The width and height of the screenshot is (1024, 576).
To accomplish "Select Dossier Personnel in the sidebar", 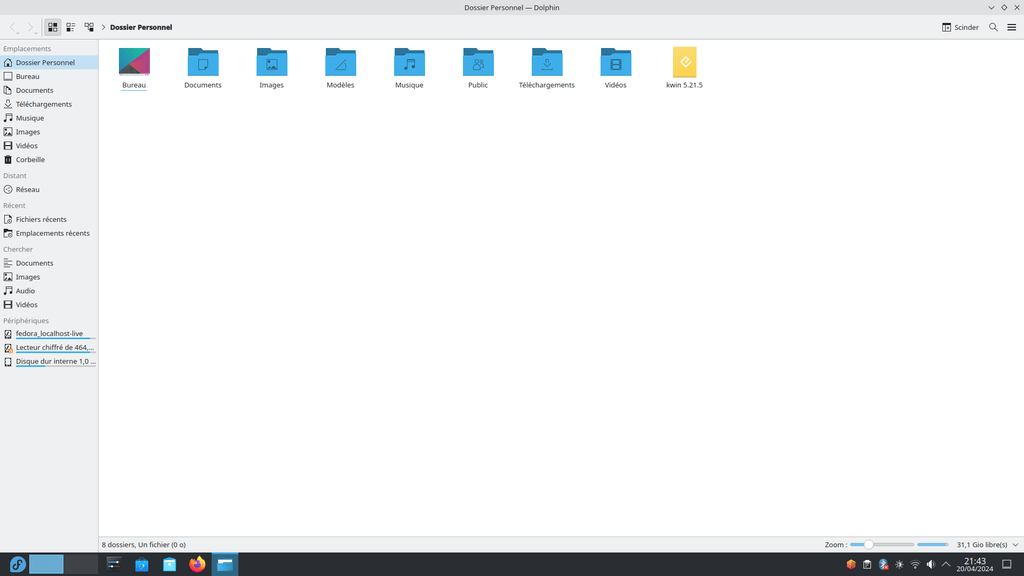I will point(49,63).
